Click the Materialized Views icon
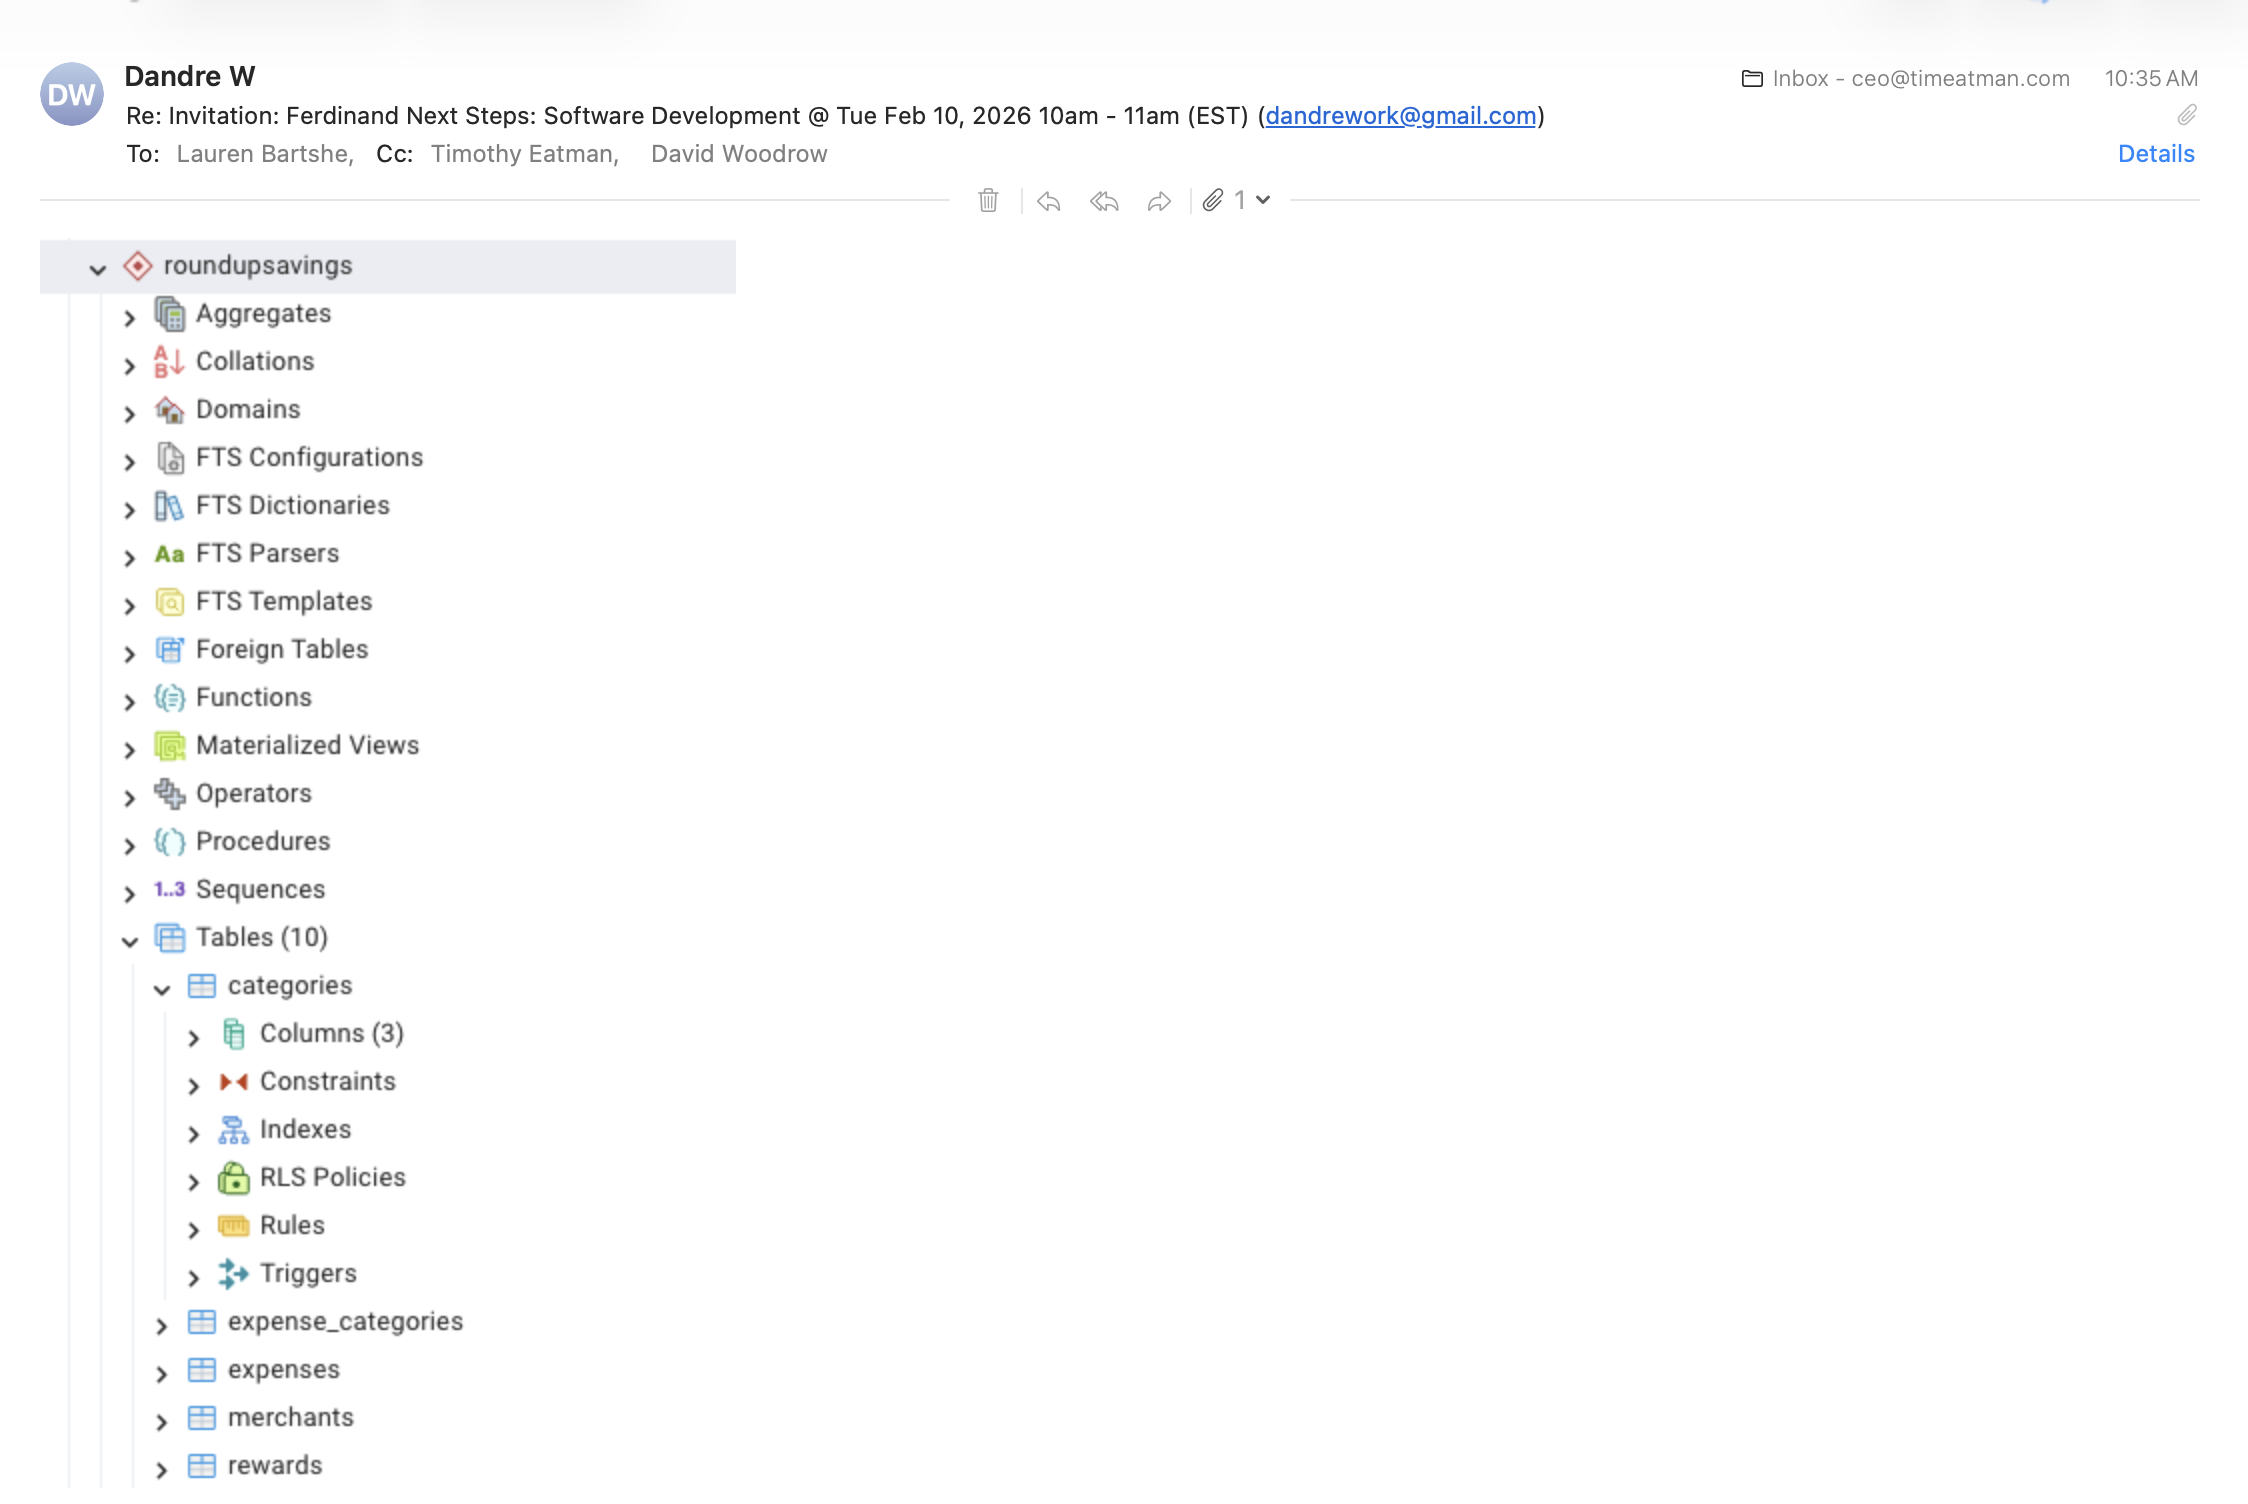The width and height of the screenshot is (2248, 1504). pos(170,746)
